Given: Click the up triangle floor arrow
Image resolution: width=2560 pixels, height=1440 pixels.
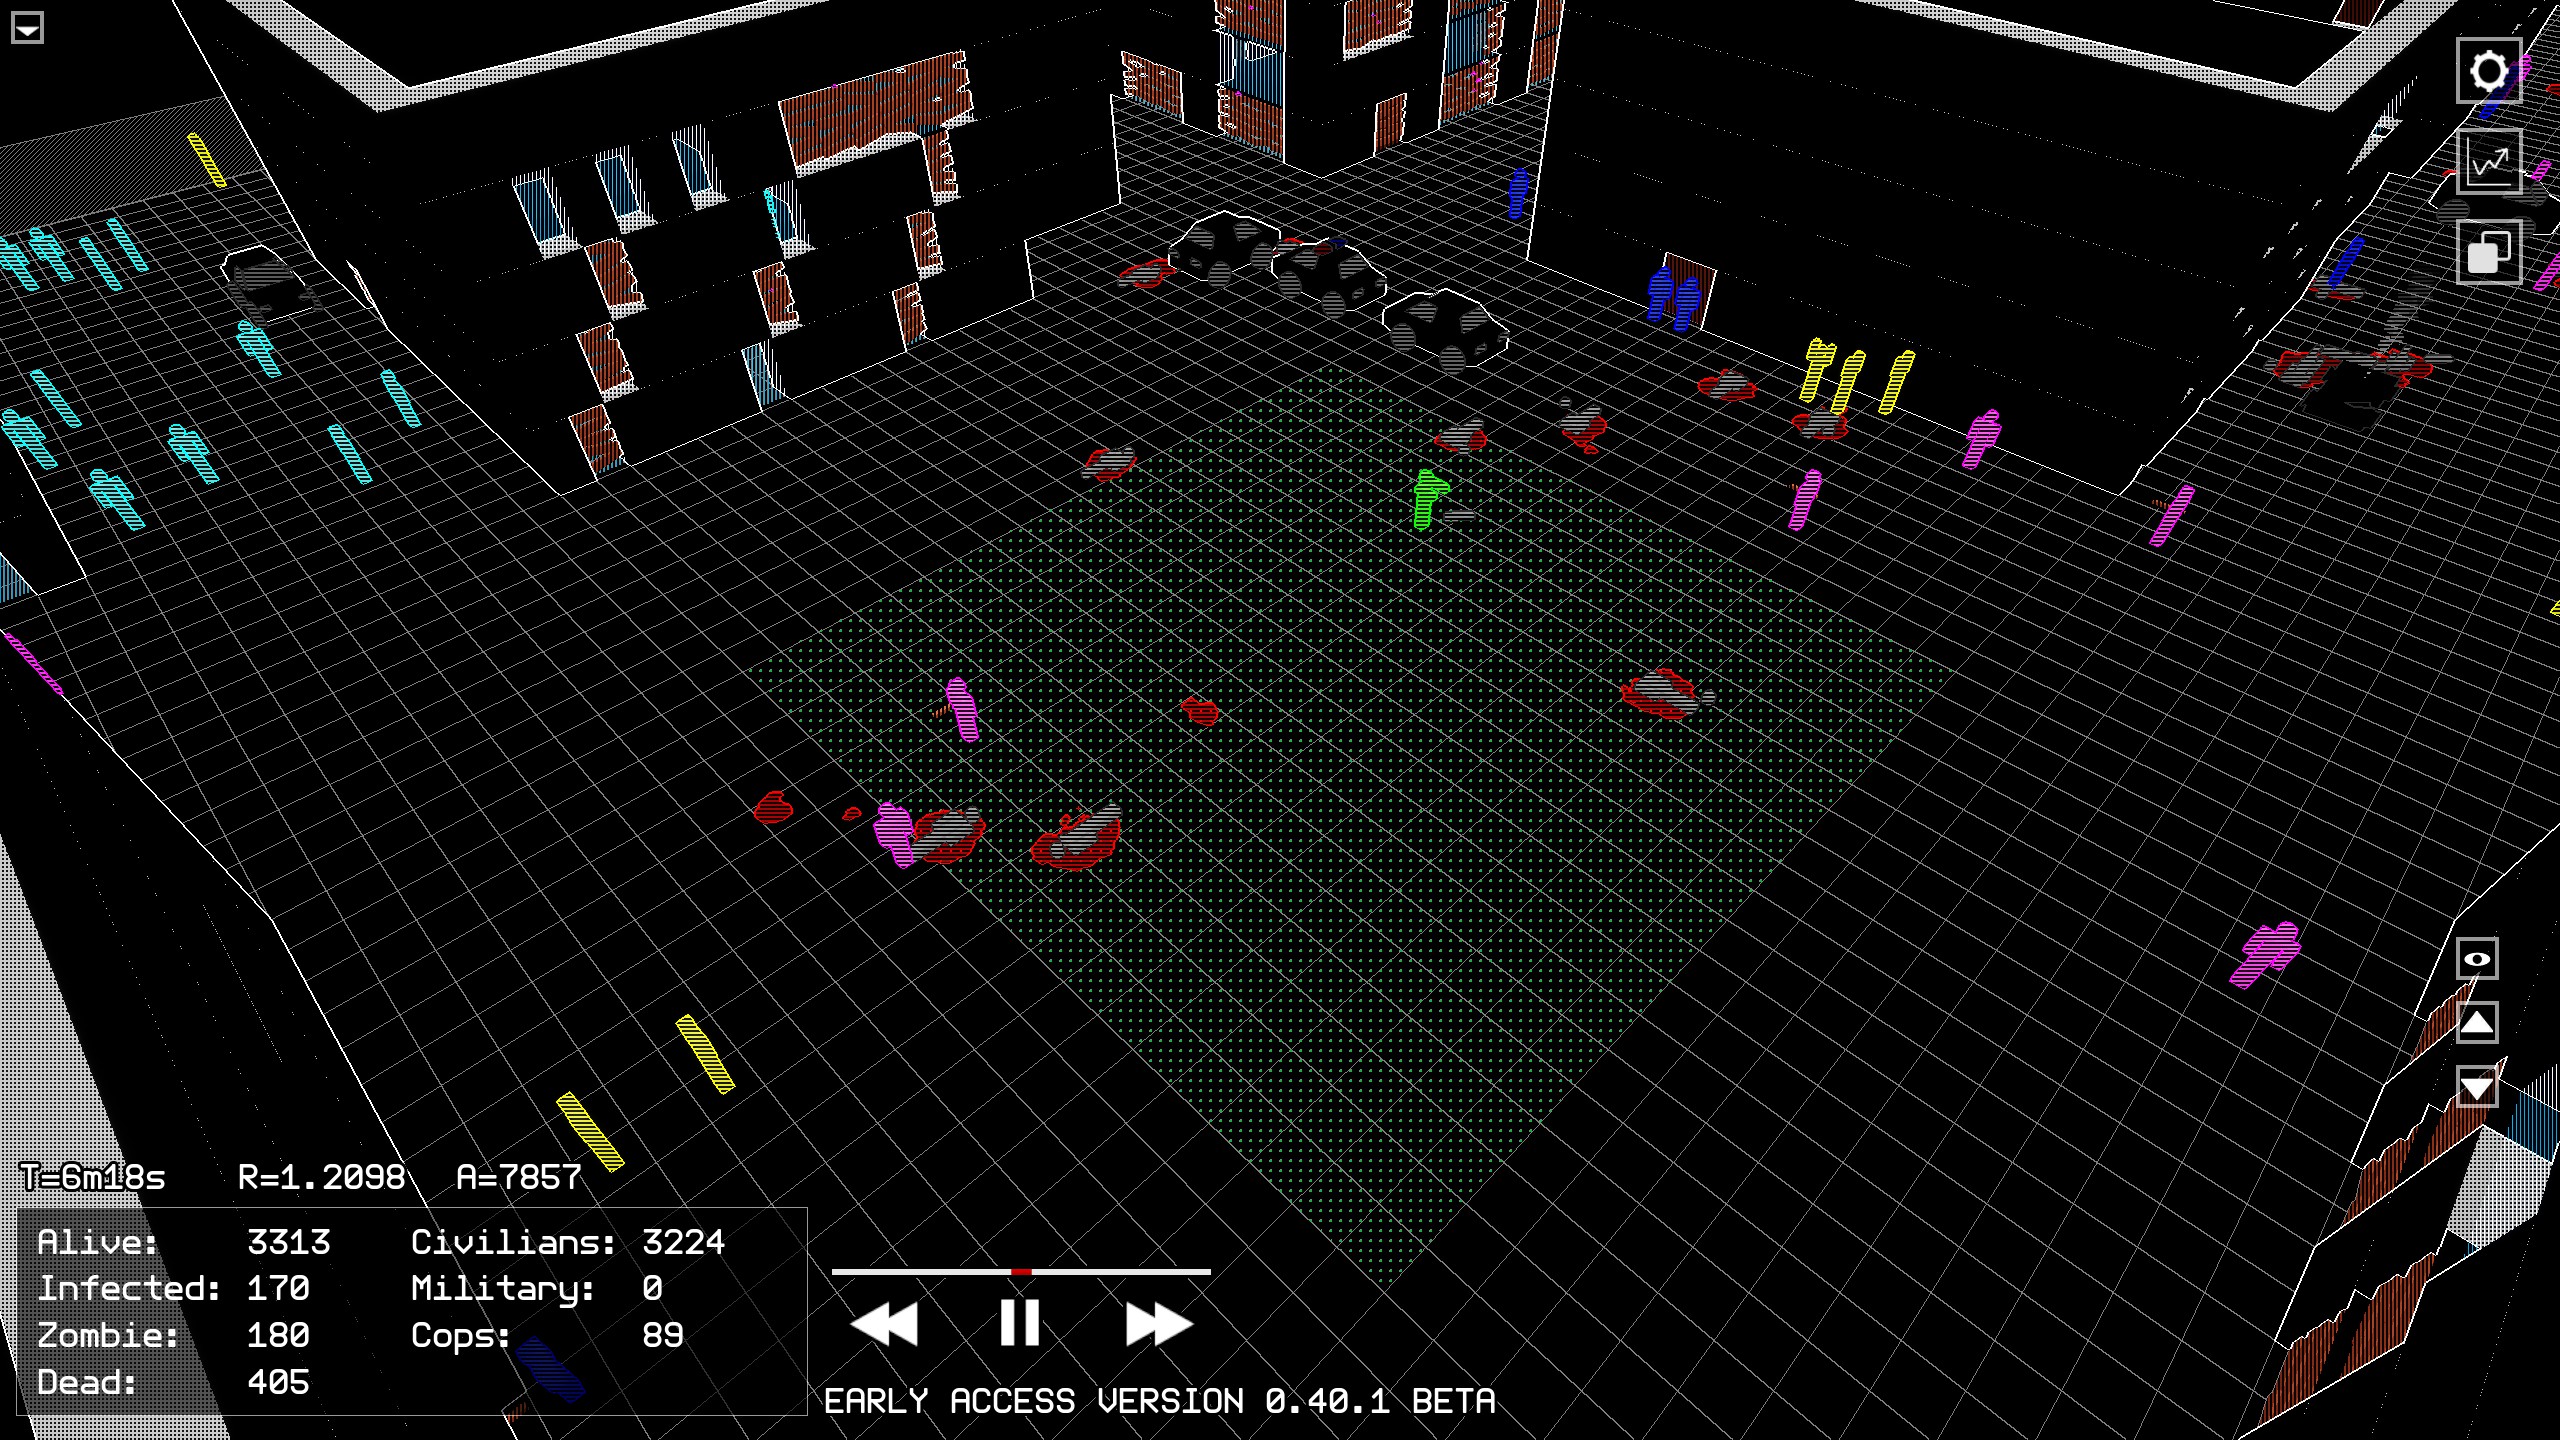Looking at the screenshot, I should click(2477, 1022).
